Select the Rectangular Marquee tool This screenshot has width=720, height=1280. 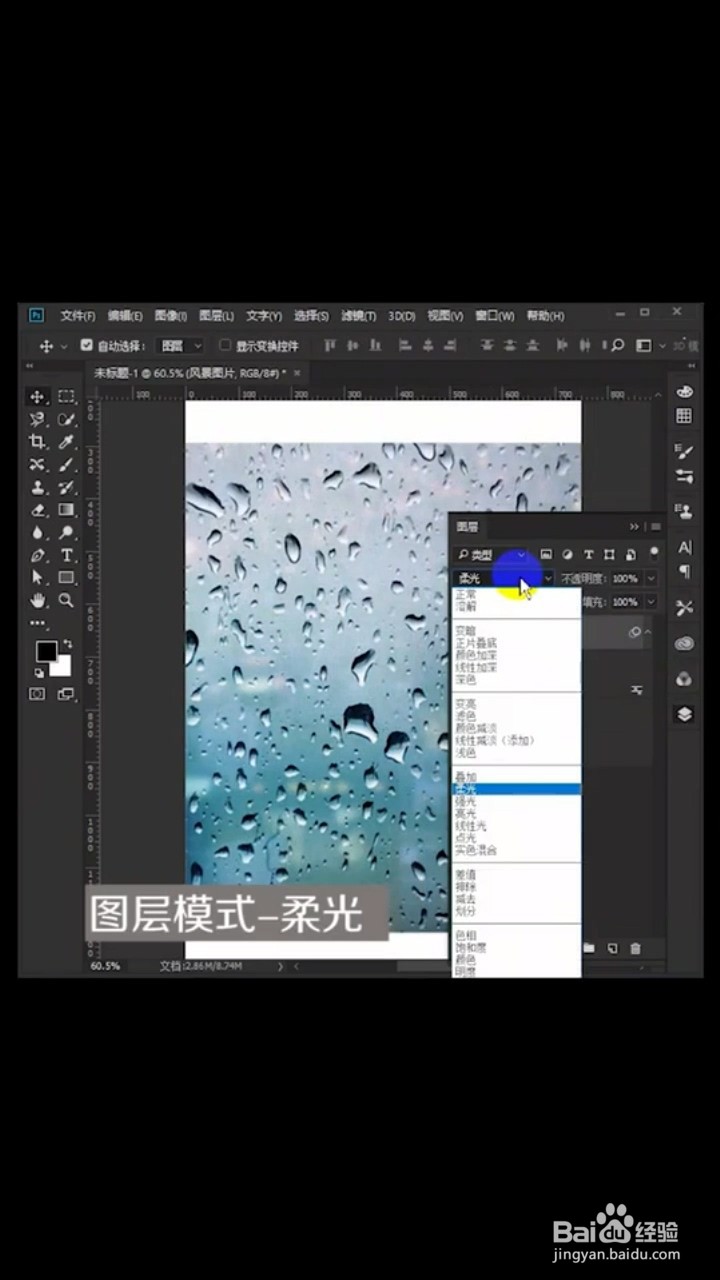(x=66, y=396)
